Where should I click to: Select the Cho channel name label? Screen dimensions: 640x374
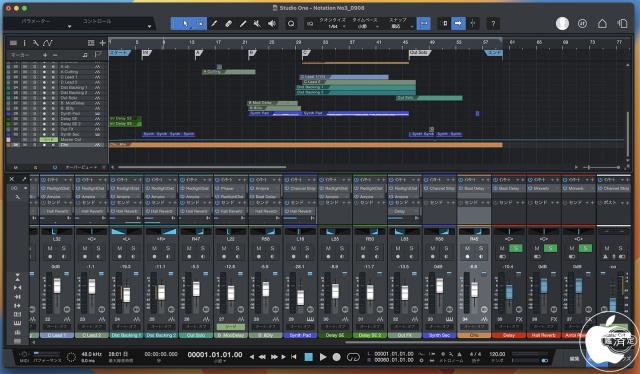point(474,335)
